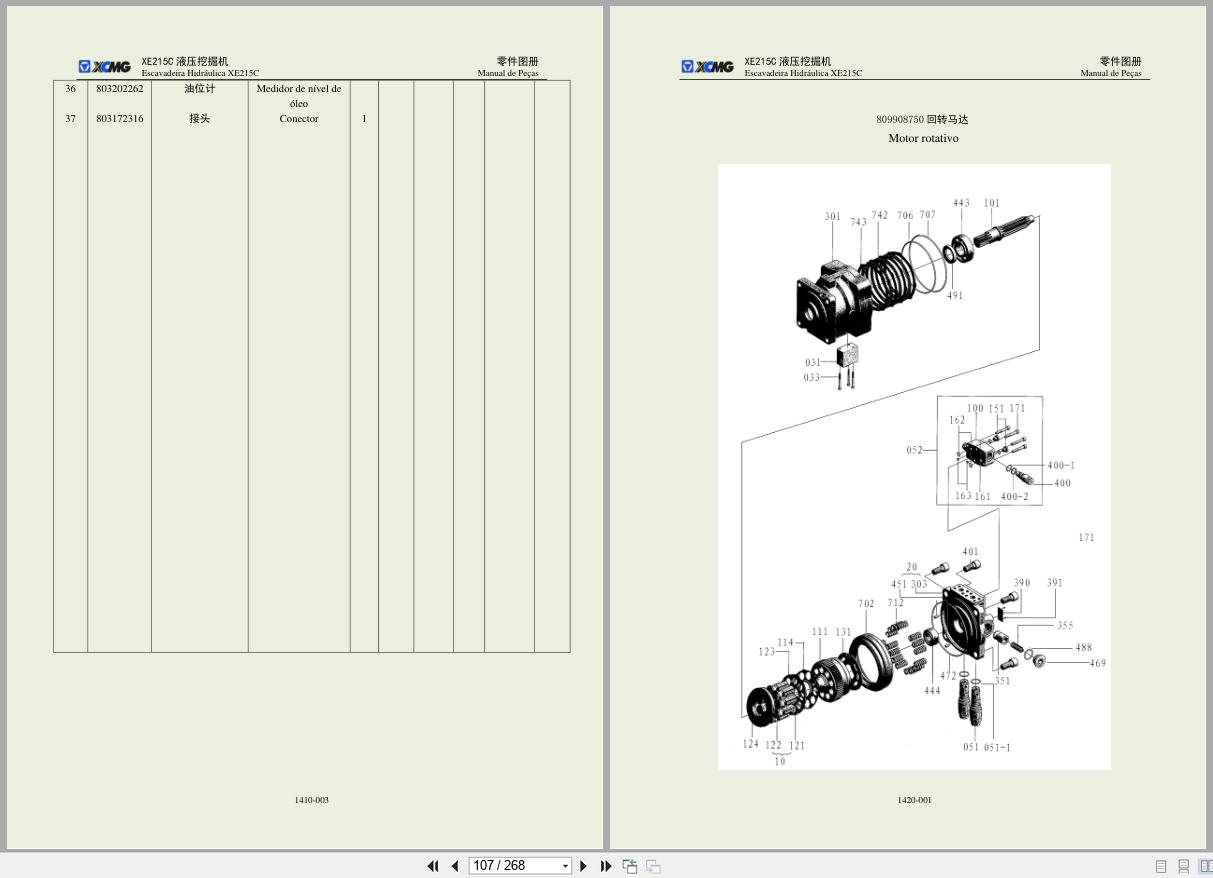The image size is (1213, 878).
Task: Switch to continuous page layout
Action: pos(1183,866)
